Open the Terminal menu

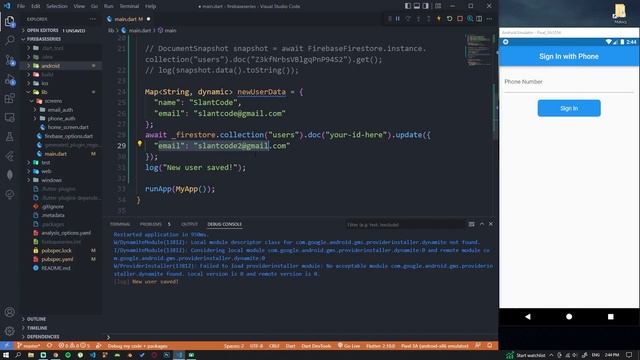click(129, 6)
